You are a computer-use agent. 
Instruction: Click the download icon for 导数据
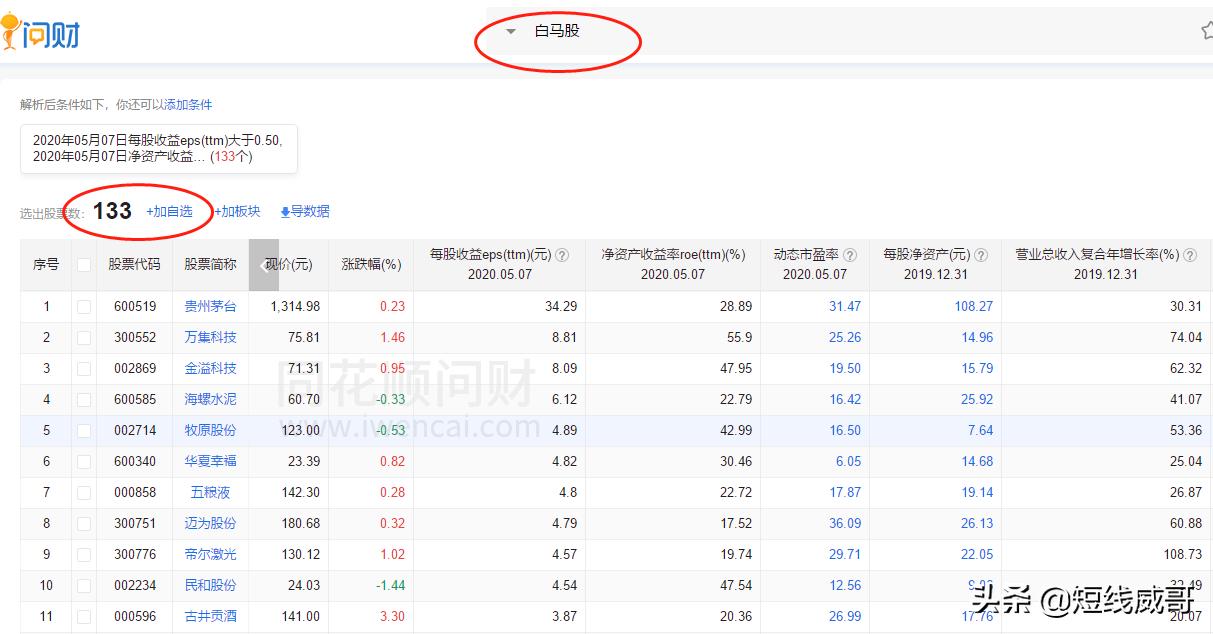pyautogui.click(x=285, y=212)
